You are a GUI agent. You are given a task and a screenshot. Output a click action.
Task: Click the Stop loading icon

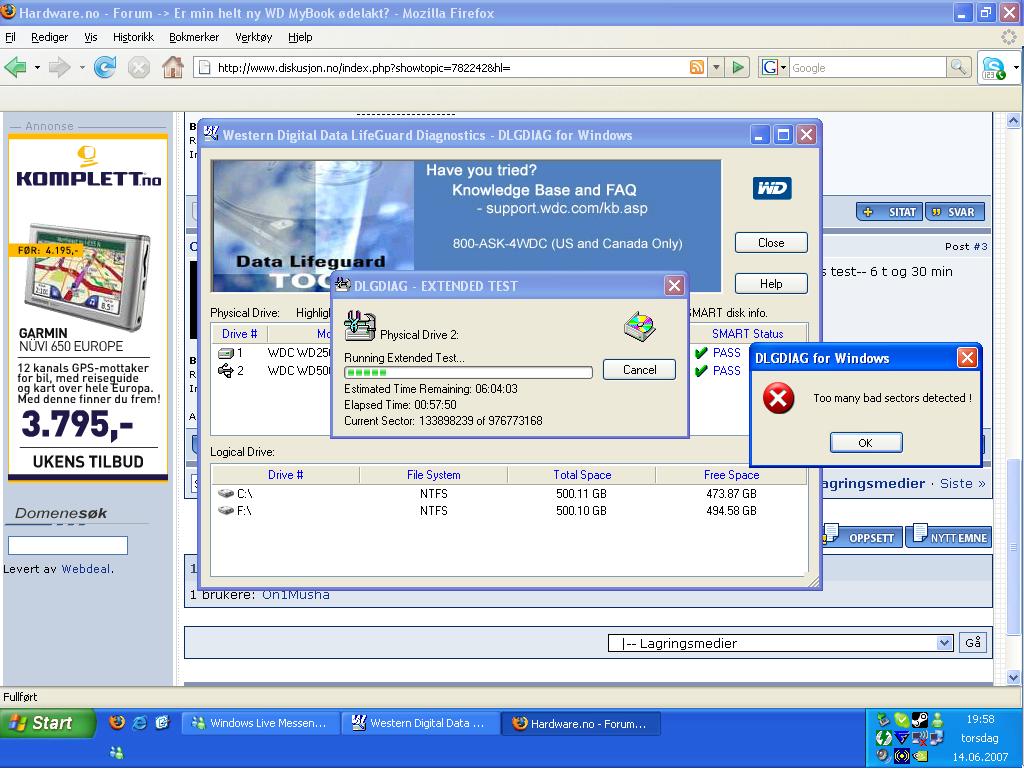coord(138,67)
